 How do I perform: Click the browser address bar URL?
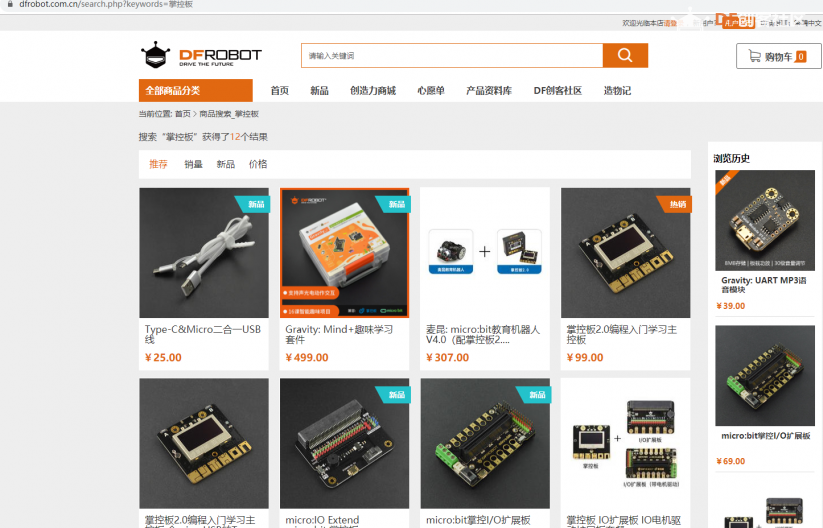(x=106, y=4)
